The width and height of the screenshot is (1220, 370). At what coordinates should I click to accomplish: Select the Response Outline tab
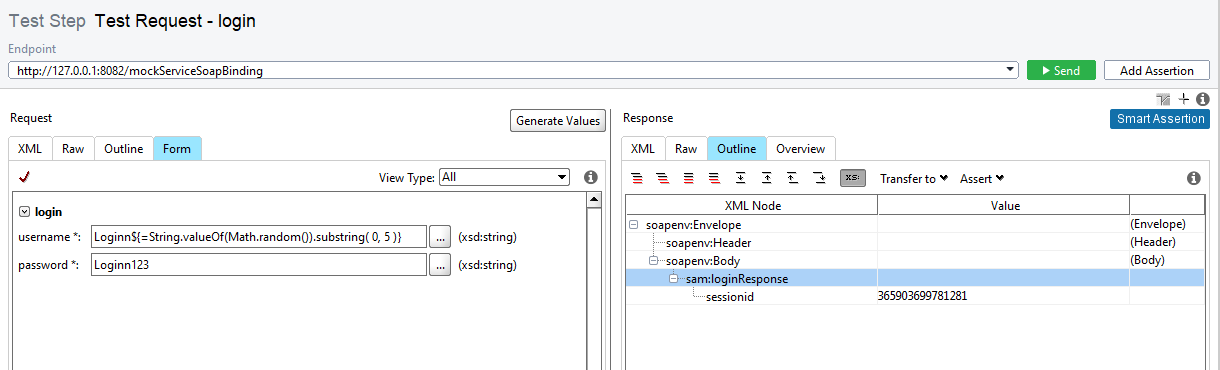(737, 148)
